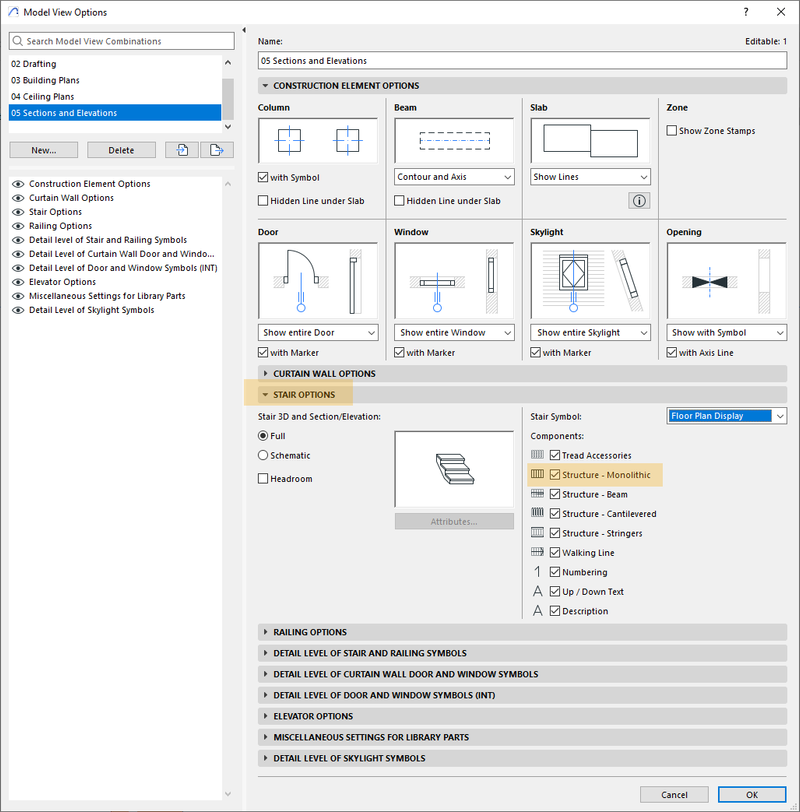Image resolution: width=800 pixels, height=812 pixels.
Task: Click the Walking Line component icon
Action: (537, 552)
